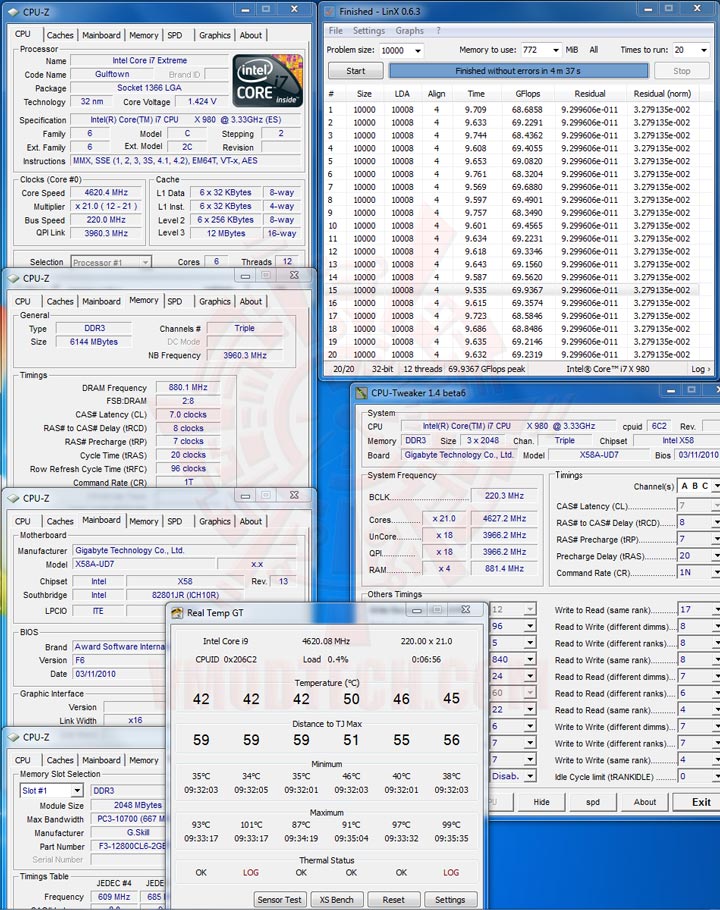Open the Times to run dropdown
720x910 pixels.
tap(704, 50)
